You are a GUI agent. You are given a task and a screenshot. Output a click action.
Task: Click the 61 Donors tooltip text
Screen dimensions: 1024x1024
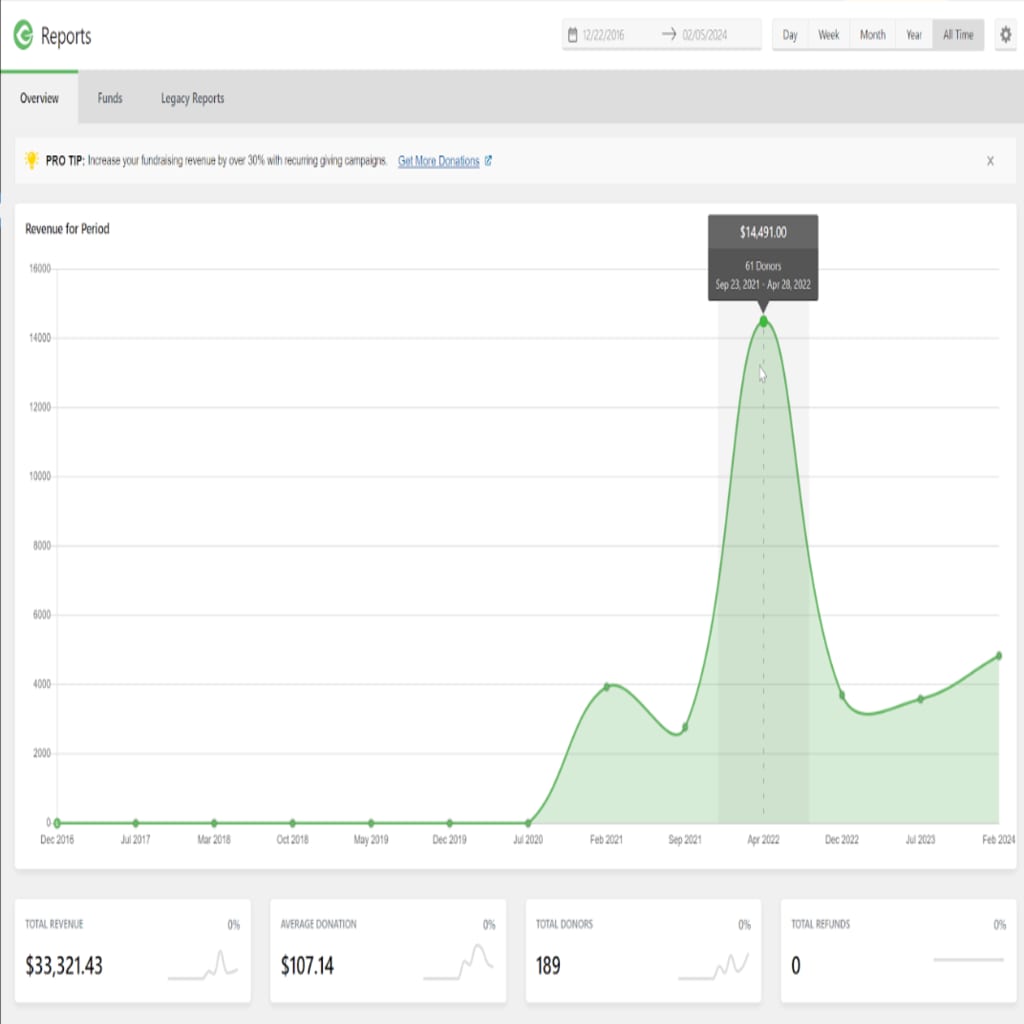point(763,266)
